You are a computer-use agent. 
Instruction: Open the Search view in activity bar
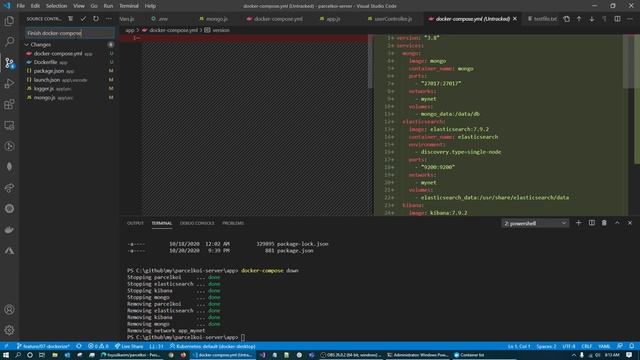9,41
